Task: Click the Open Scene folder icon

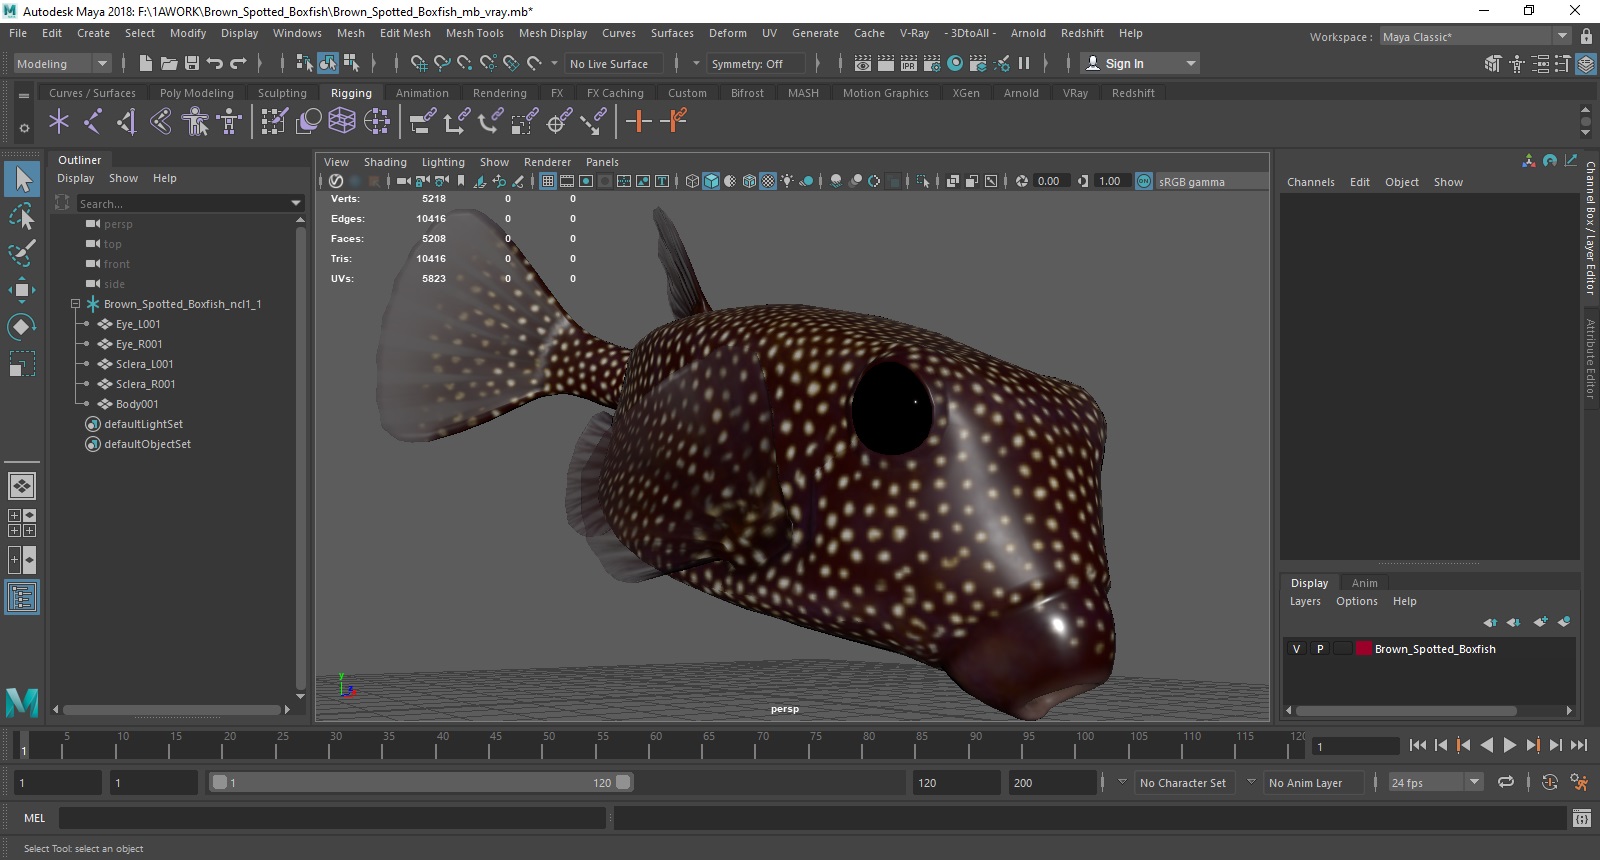Action: 169,63
